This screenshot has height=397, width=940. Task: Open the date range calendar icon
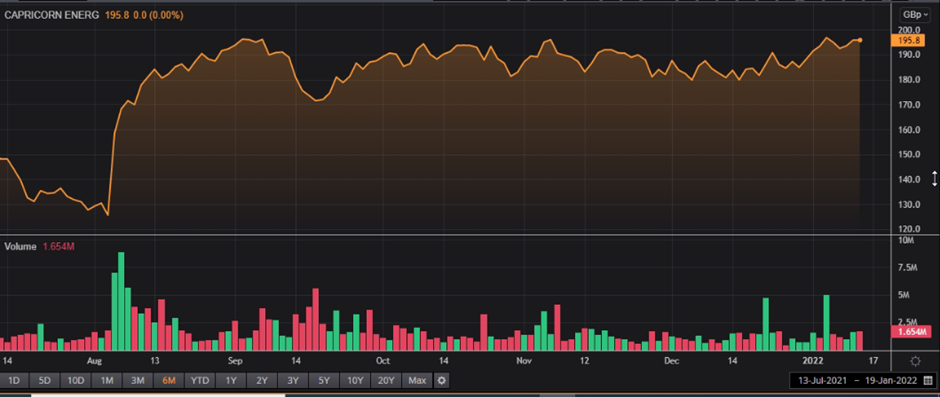(928, 380)
